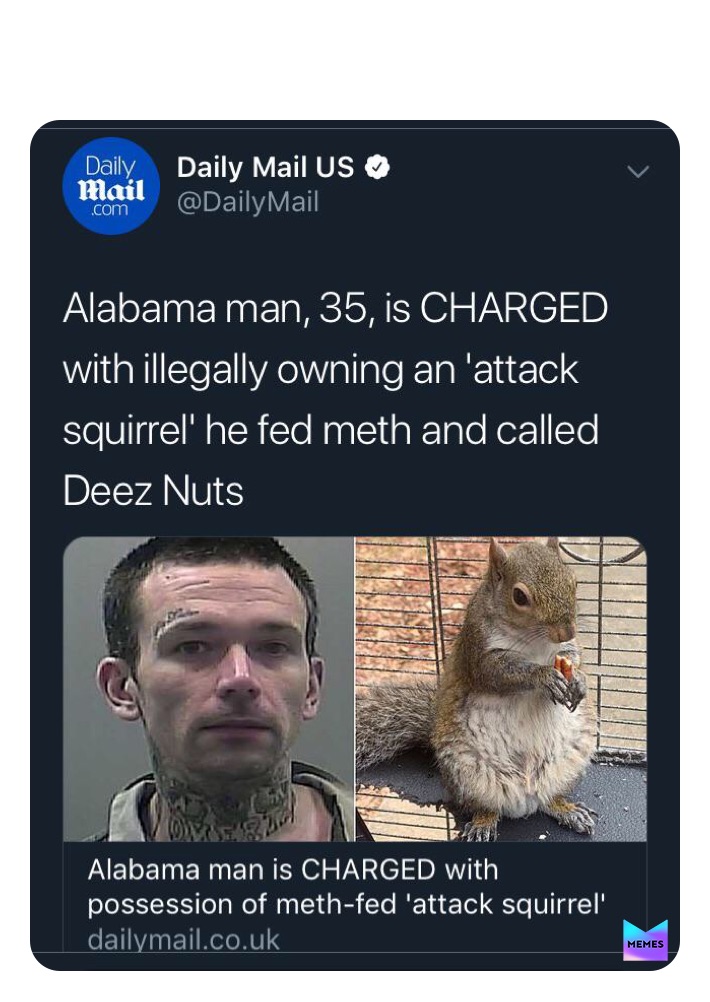Click the verified badge next to Daily Mail US
The height and width of the screenshot is (1002, 710).
click(x=377, y=167)
